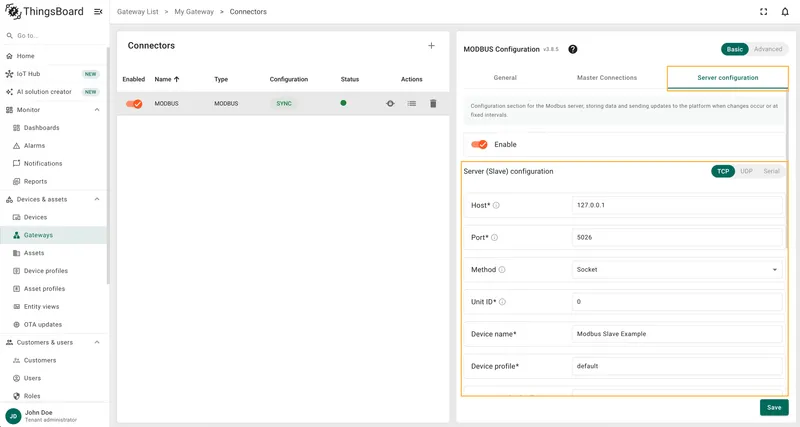Collapse the sidebar menu toggle icon
Image resolution: width=800 pixels, height=427 pixels.
coord(98,12)
